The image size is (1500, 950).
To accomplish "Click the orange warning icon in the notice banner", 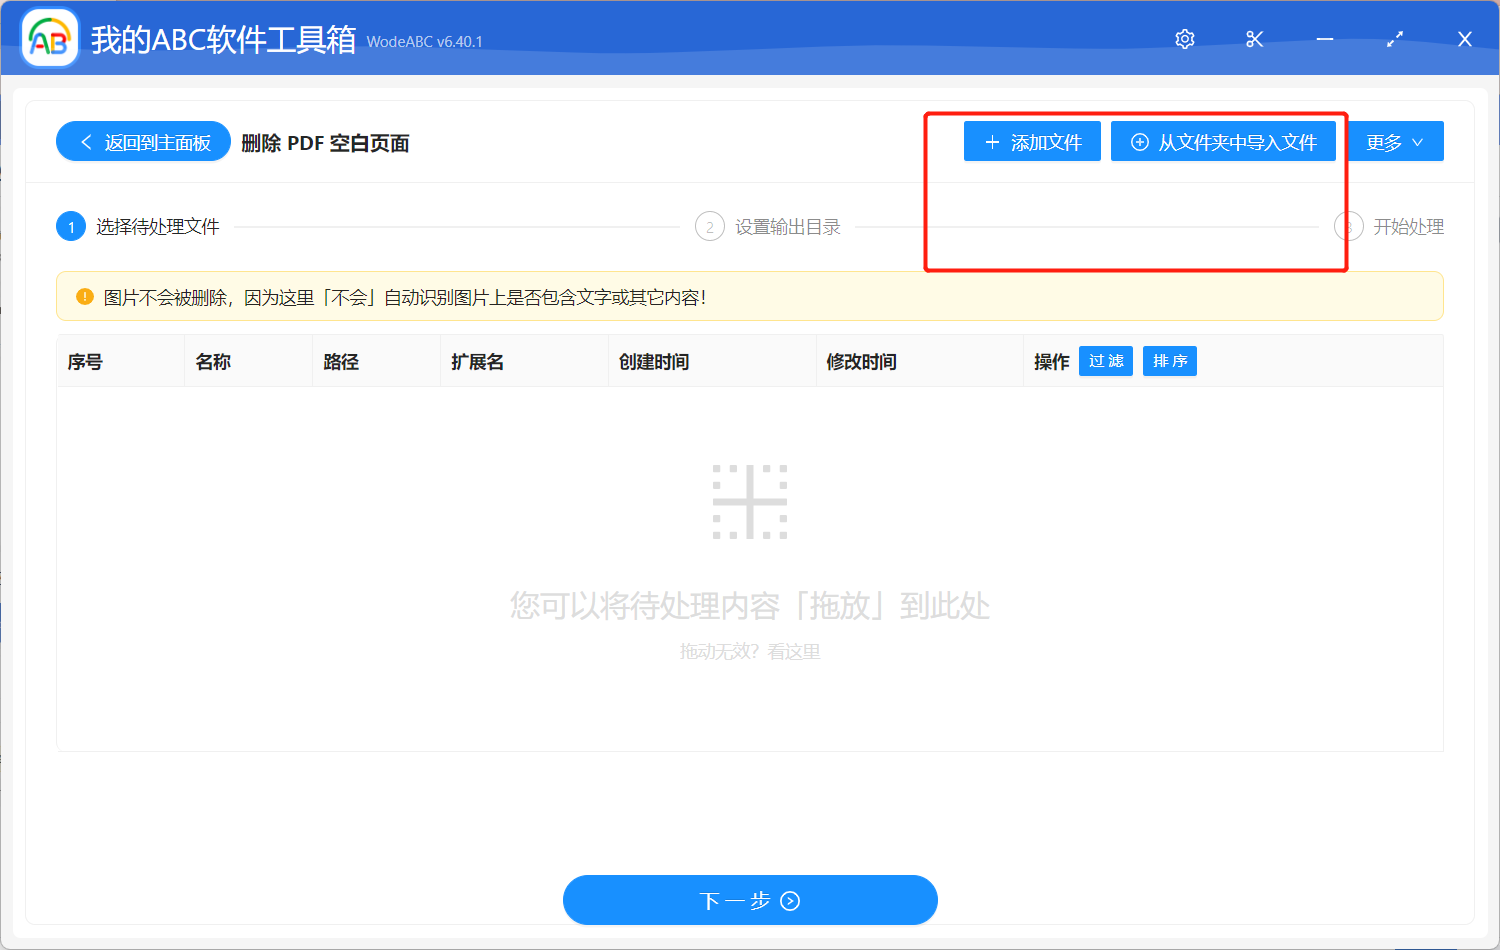I will (85, 296).
